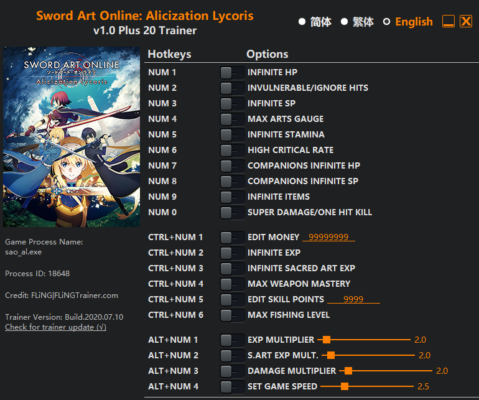Turn on Max Fishing Level
This screenshot has height=400, width=479.
pos(232,315)
